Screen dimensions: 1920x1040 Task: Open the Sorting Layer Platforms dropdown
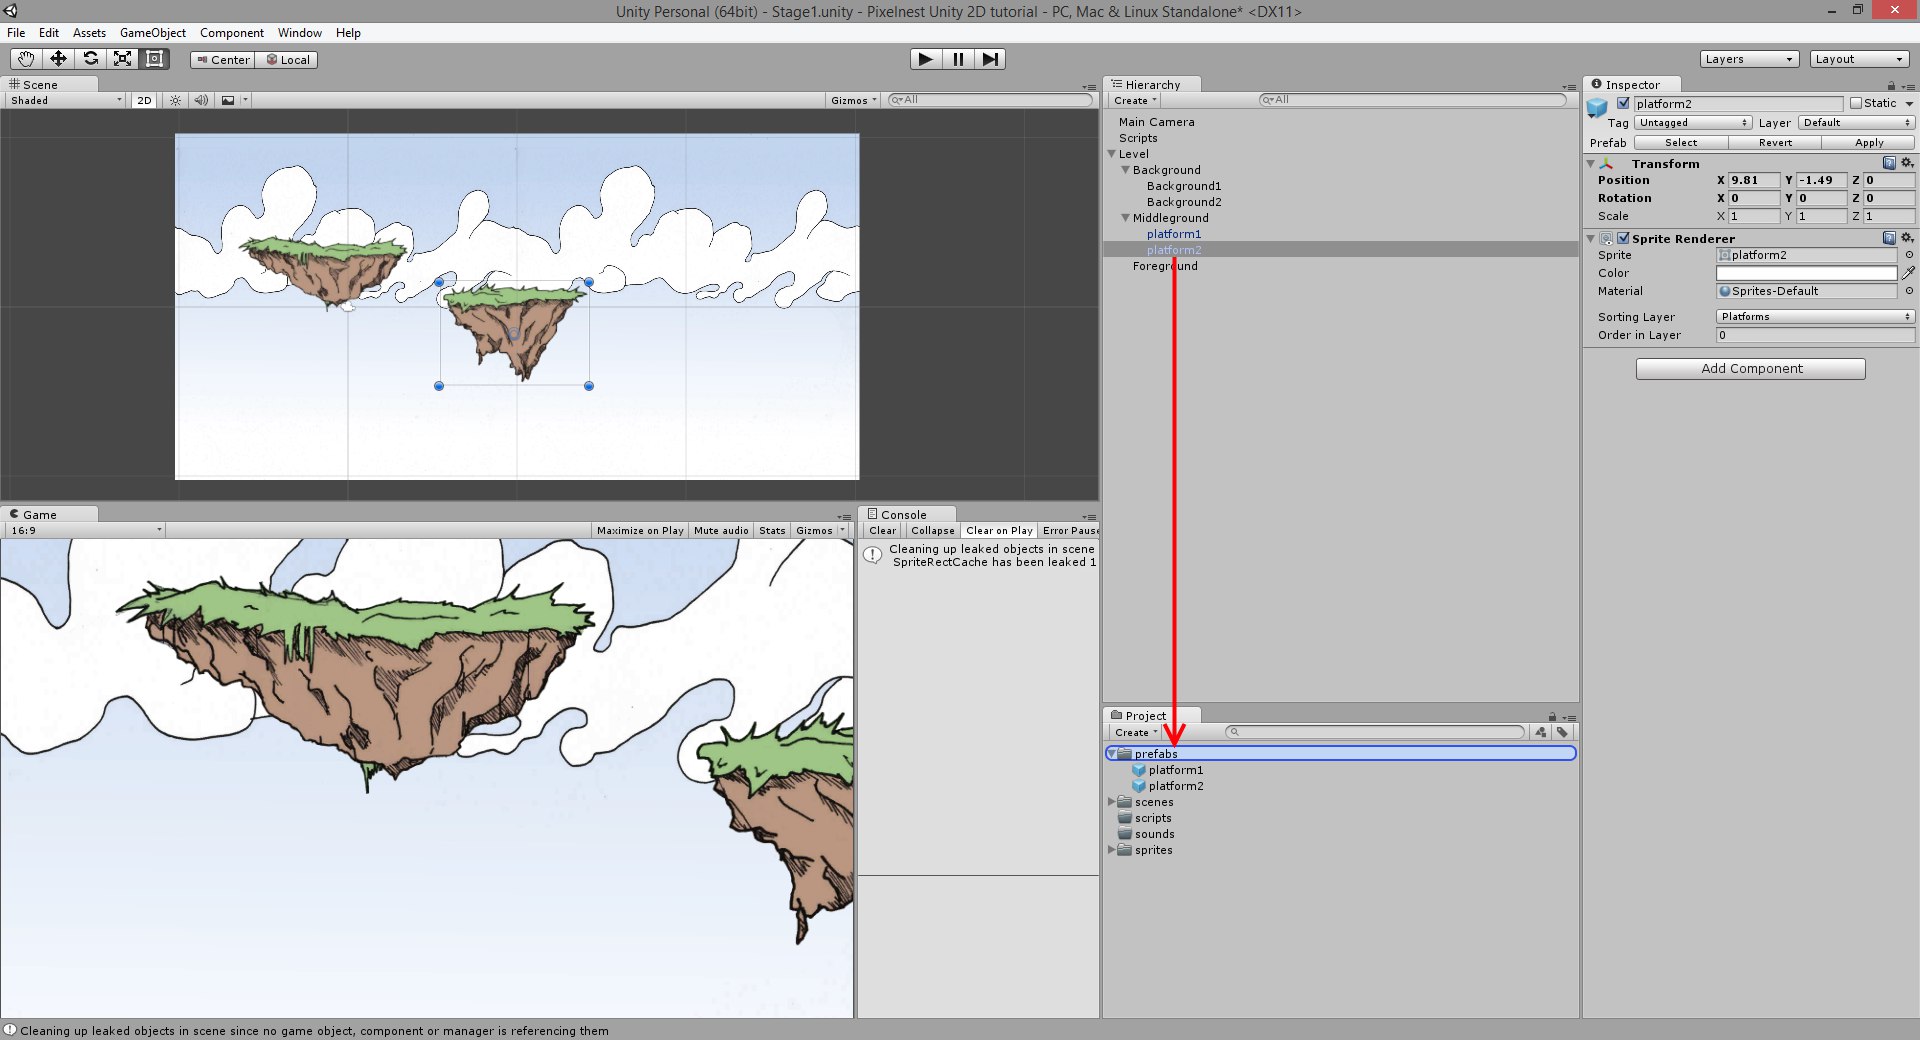pos(1815,317)
